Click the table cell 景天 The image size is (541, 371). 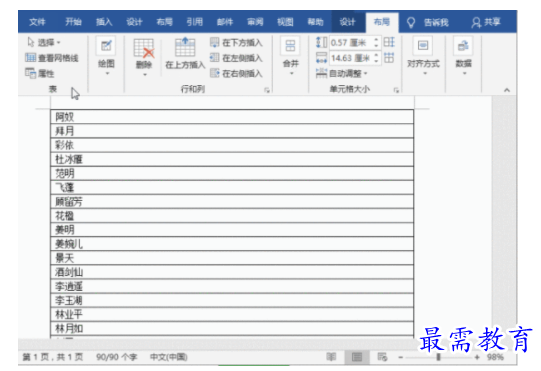(232, 258)
